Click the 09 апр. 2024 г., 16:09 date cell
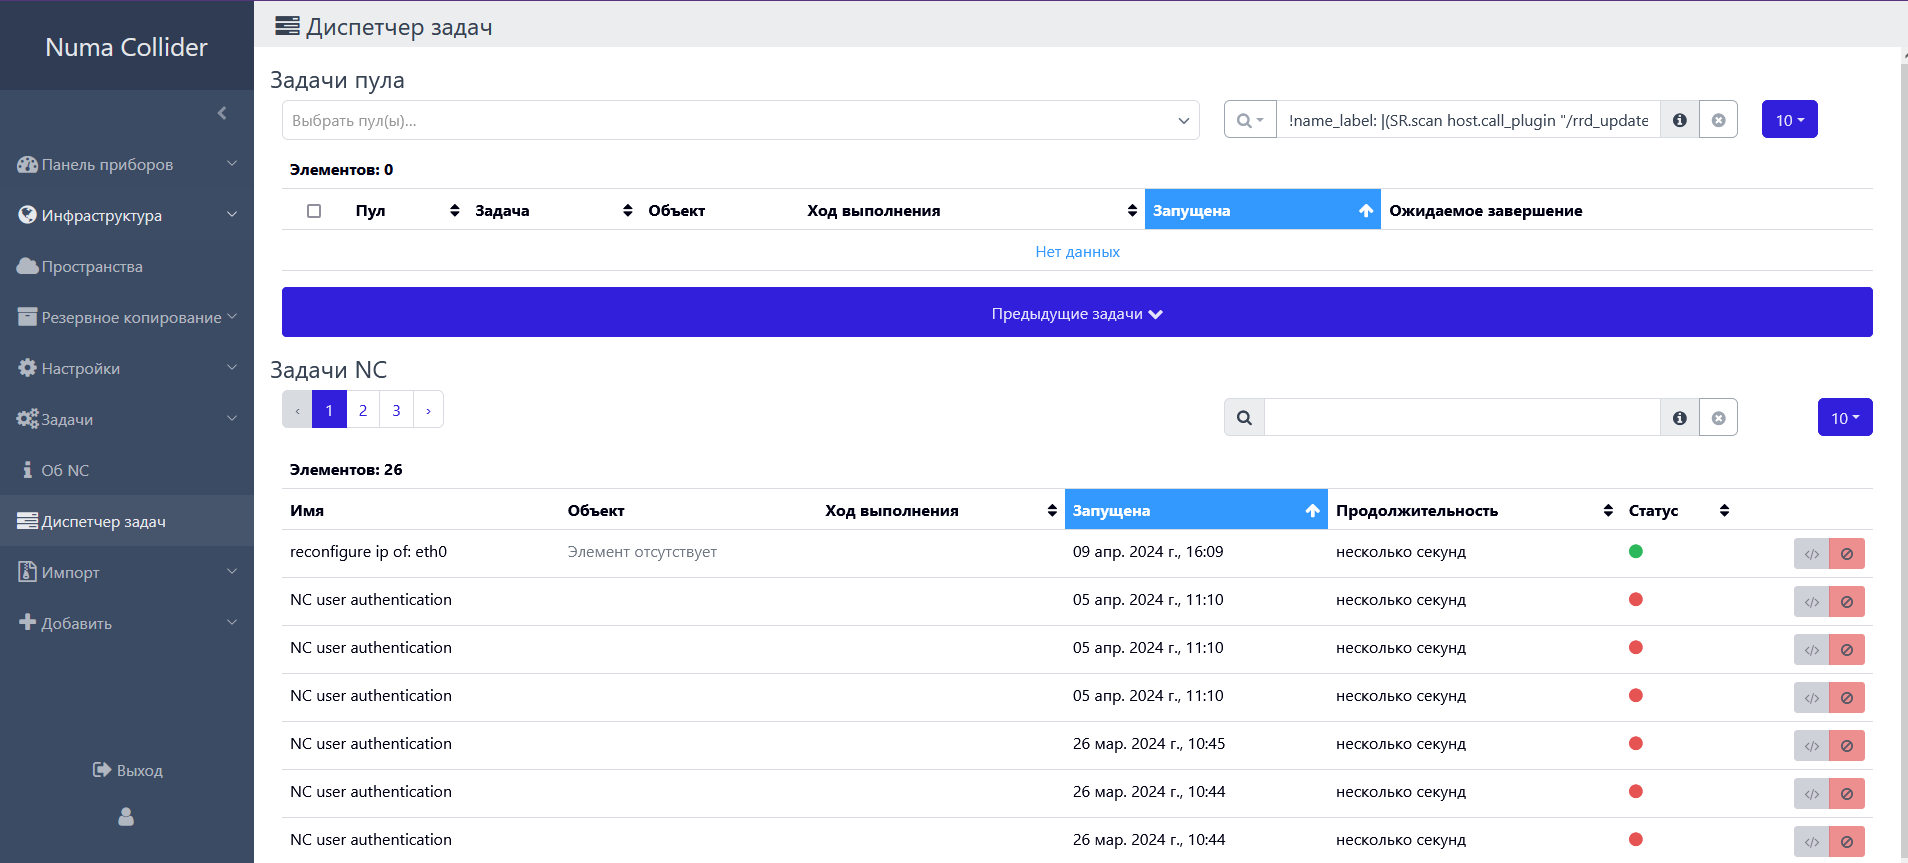The height and width of the screenshot is (863, 1908). 1148,551
